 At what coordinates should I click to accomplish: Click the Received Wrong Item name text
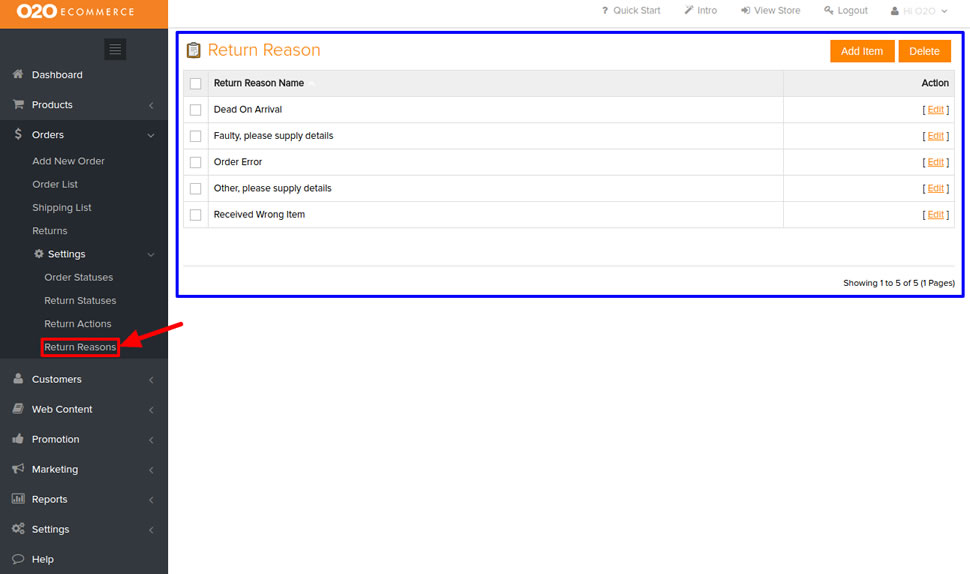click(259, 215)
